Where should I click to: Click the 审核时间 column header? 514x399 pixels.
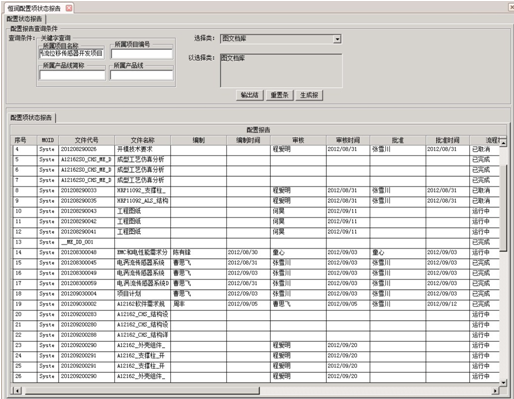(x=348, y=140)
